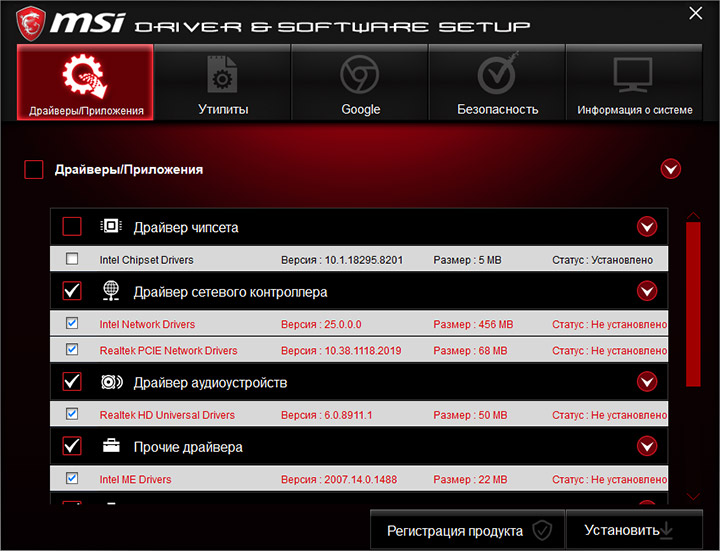Click version 6.0.8911.1 text
This screenshot has height=551, width=720.
point(326,415)
